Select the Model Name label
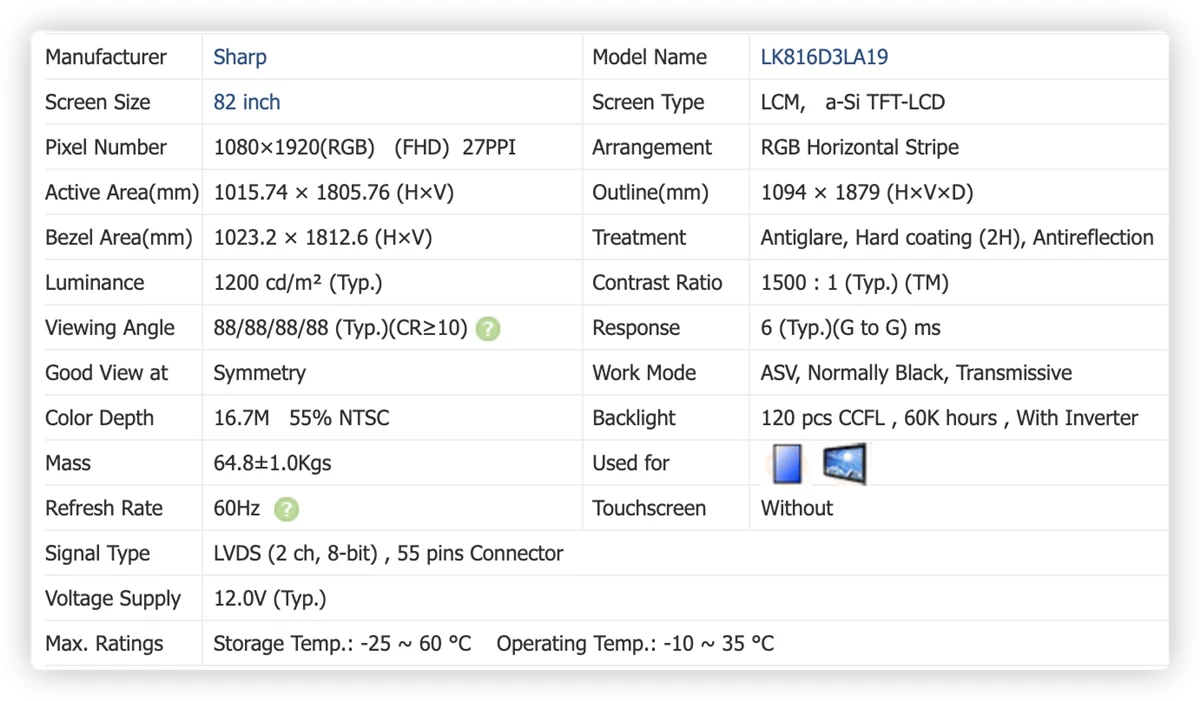This screenshot has height=701, width=1200. click(650, 57)
